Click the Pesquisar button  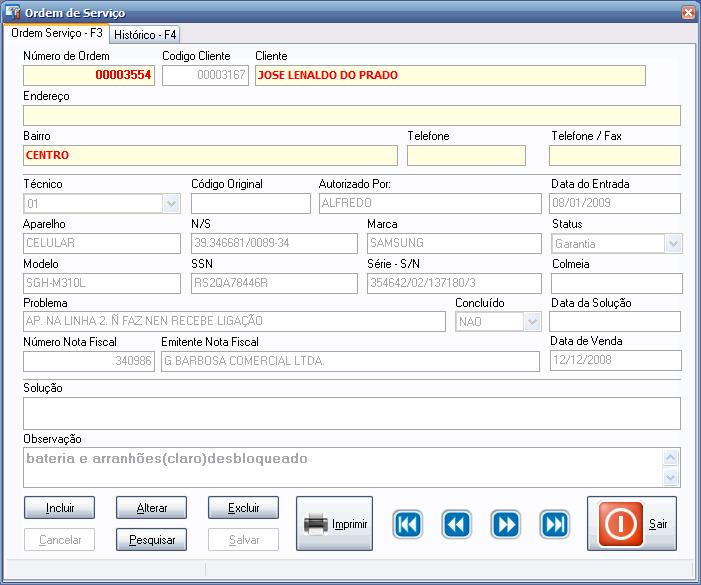(x=152, y=540)
